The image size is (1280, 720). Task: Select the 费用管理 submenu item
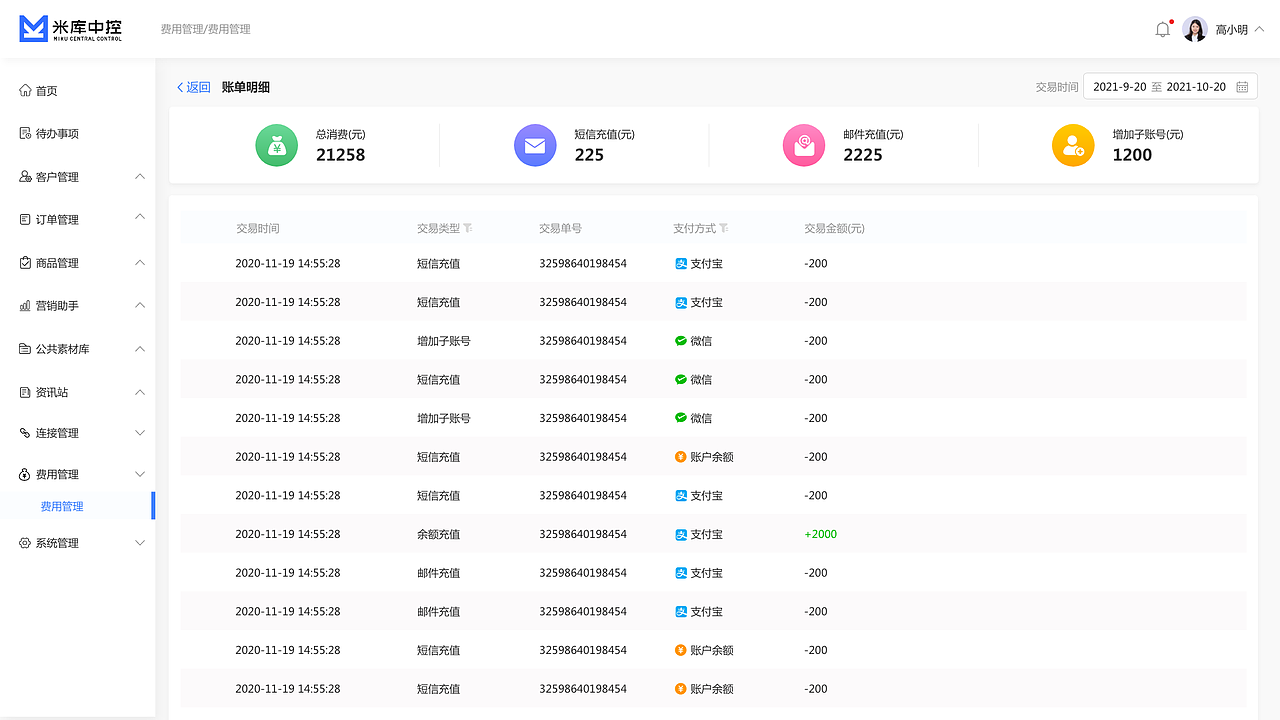62,507
